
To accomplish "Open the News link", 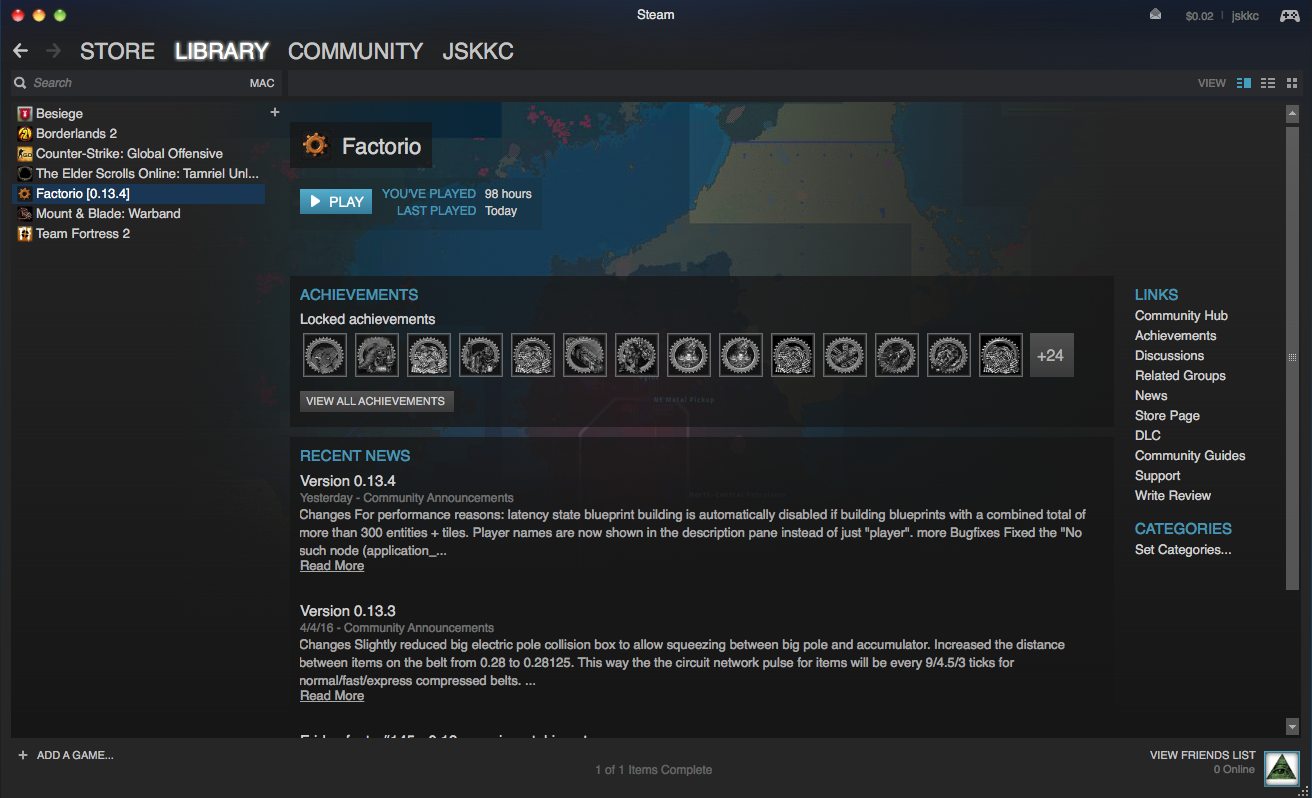I will (x=1151, y=395).
